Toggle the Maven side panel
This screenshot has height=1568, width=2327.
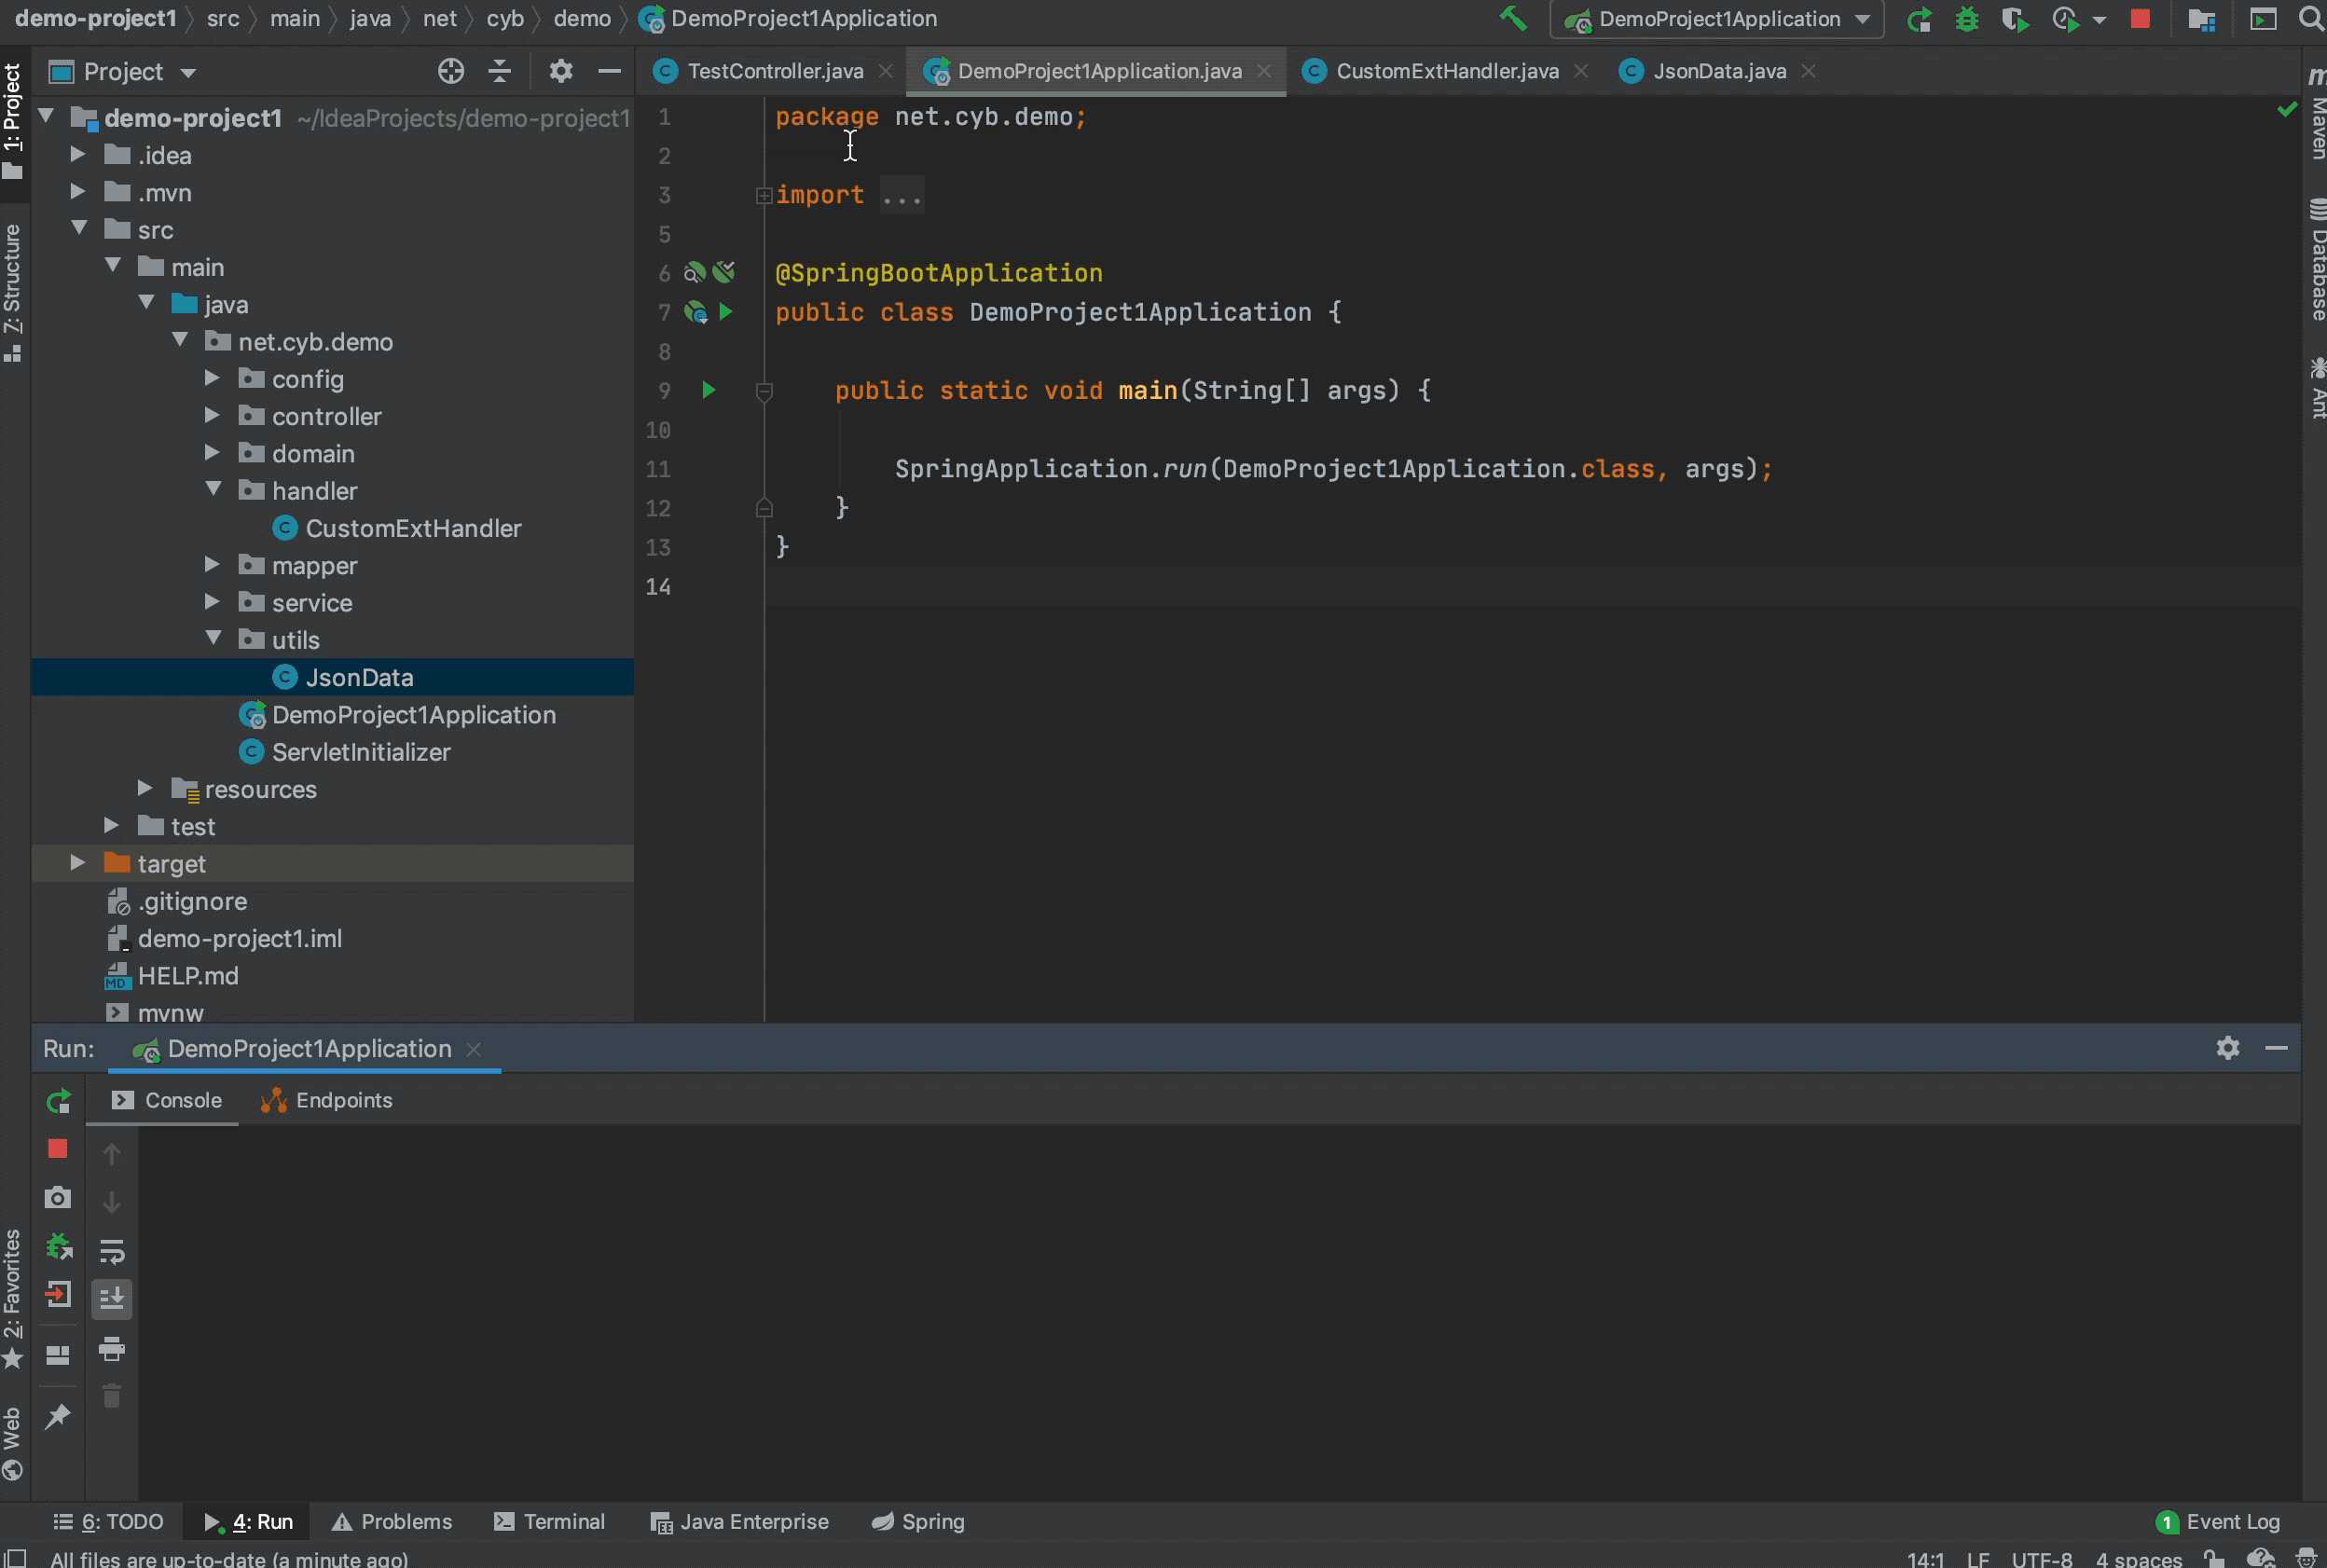tap(2316, 114)
